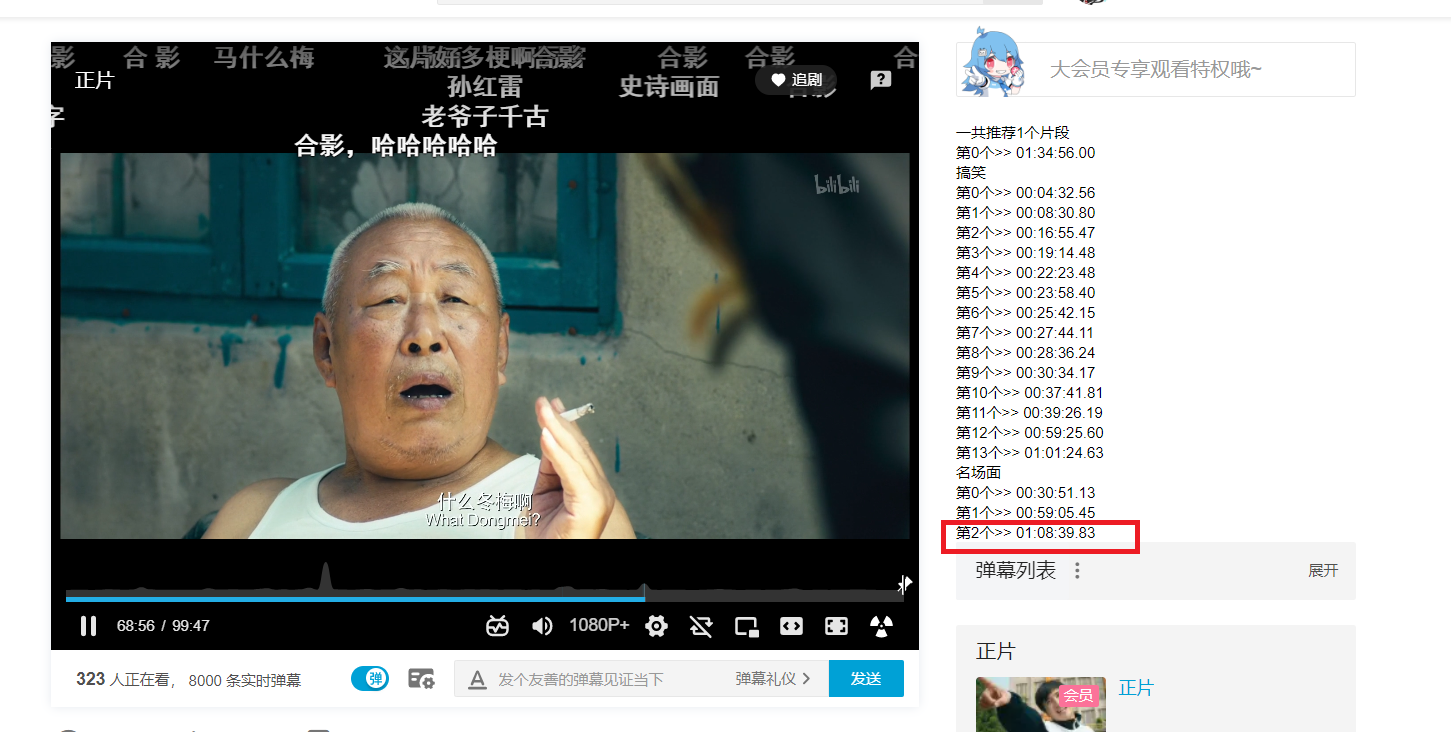The width and height of the screenshot is (1451, 732).
Task: Jump to 搞笑 clip 00:39:26.19
Action: [1029, 413]
